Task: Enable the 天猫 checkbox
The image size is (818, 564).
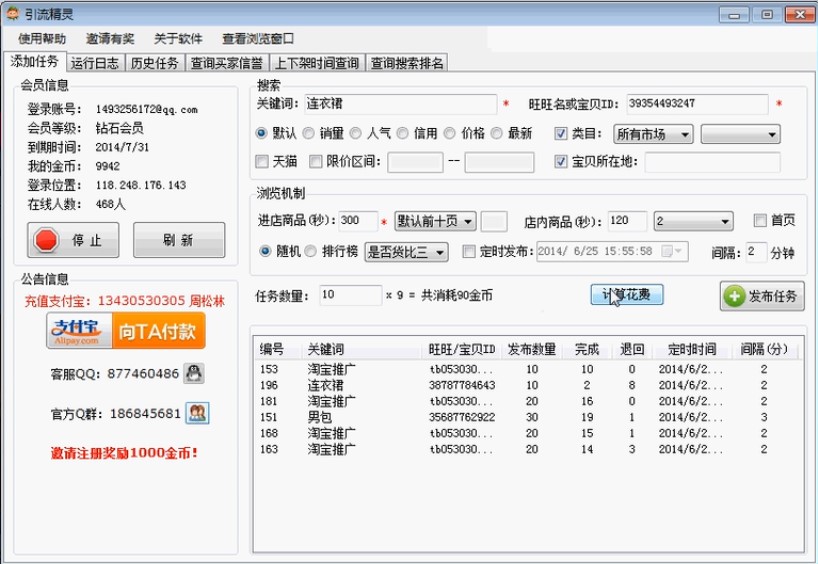Action: point(263,162)
